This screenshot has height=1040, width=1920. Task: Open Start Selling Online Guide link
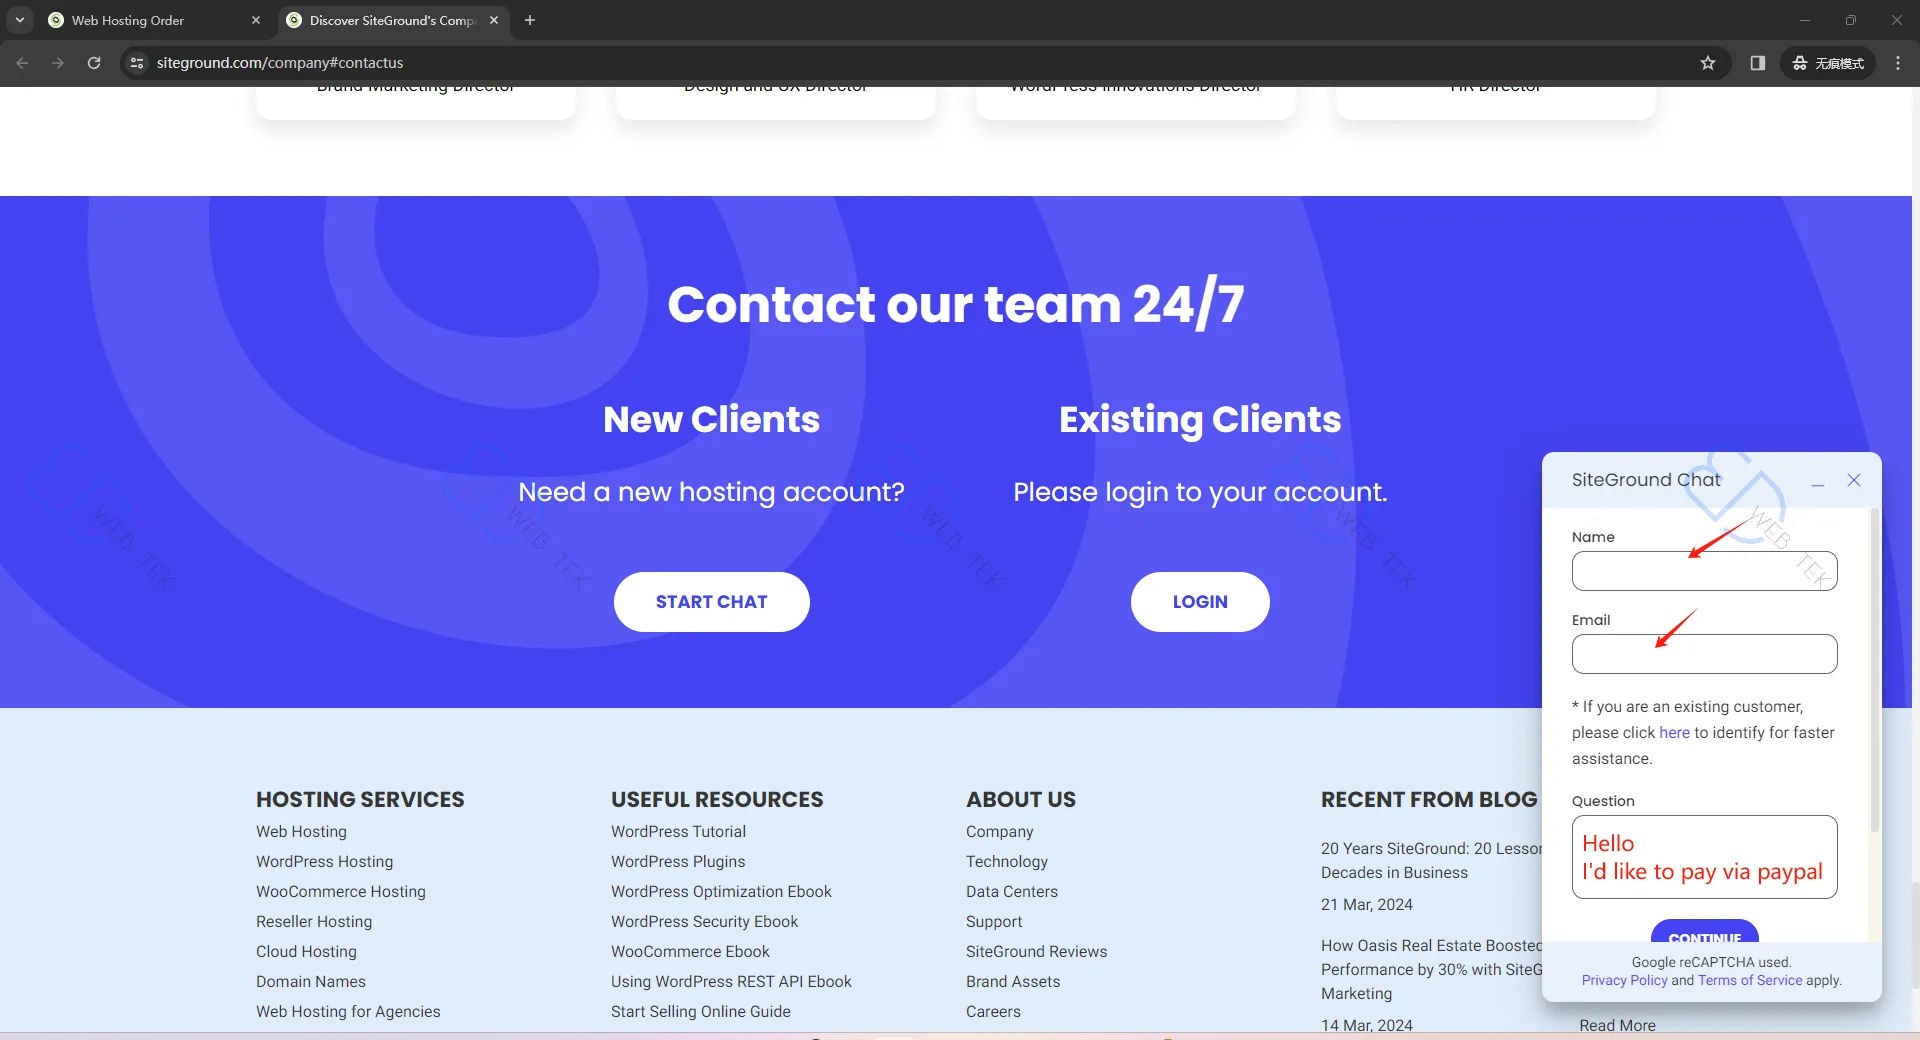pyautogui.click(x=700, y=1011)
